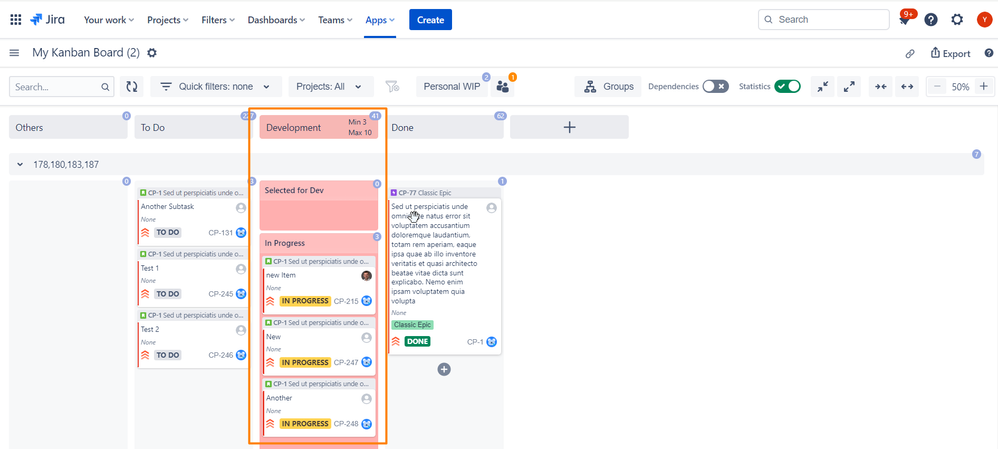Click the widen columns icon
Viewport: 998px width, 449px height.
pos(907,87)
